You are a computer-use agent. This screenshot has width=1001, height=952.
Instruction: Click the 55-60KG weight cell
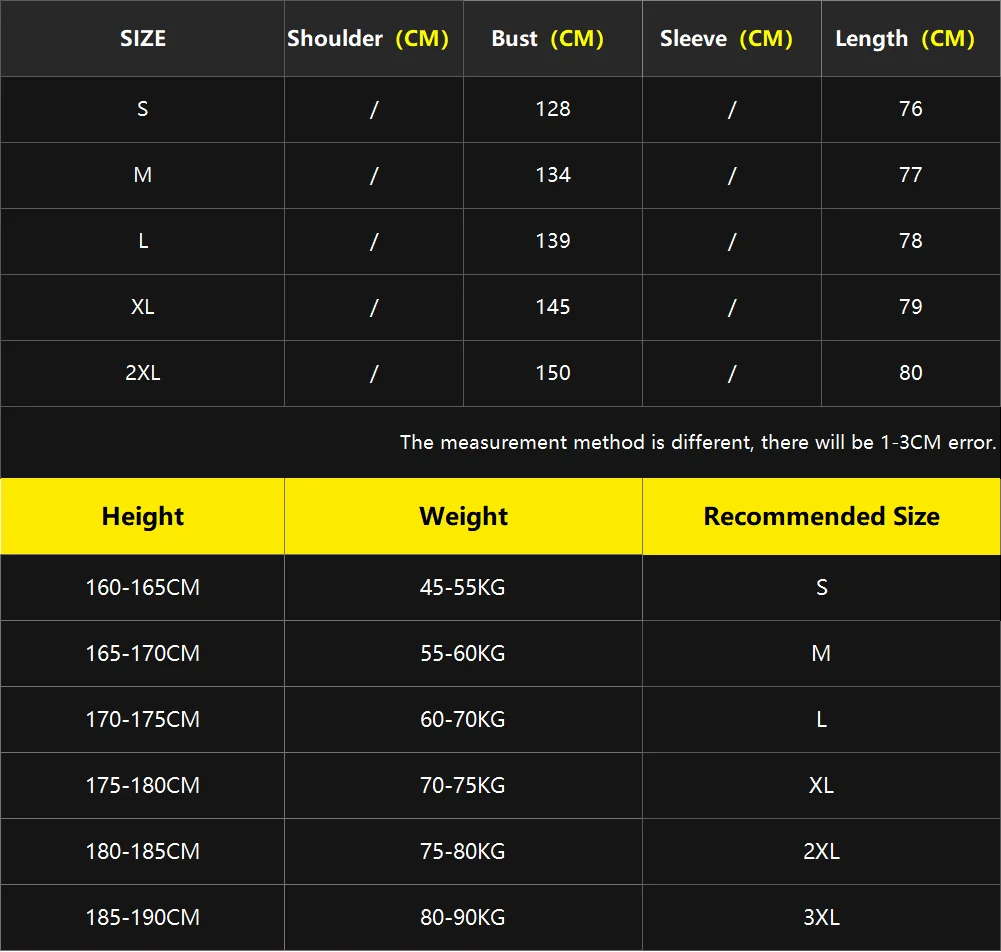click(463, 654)
